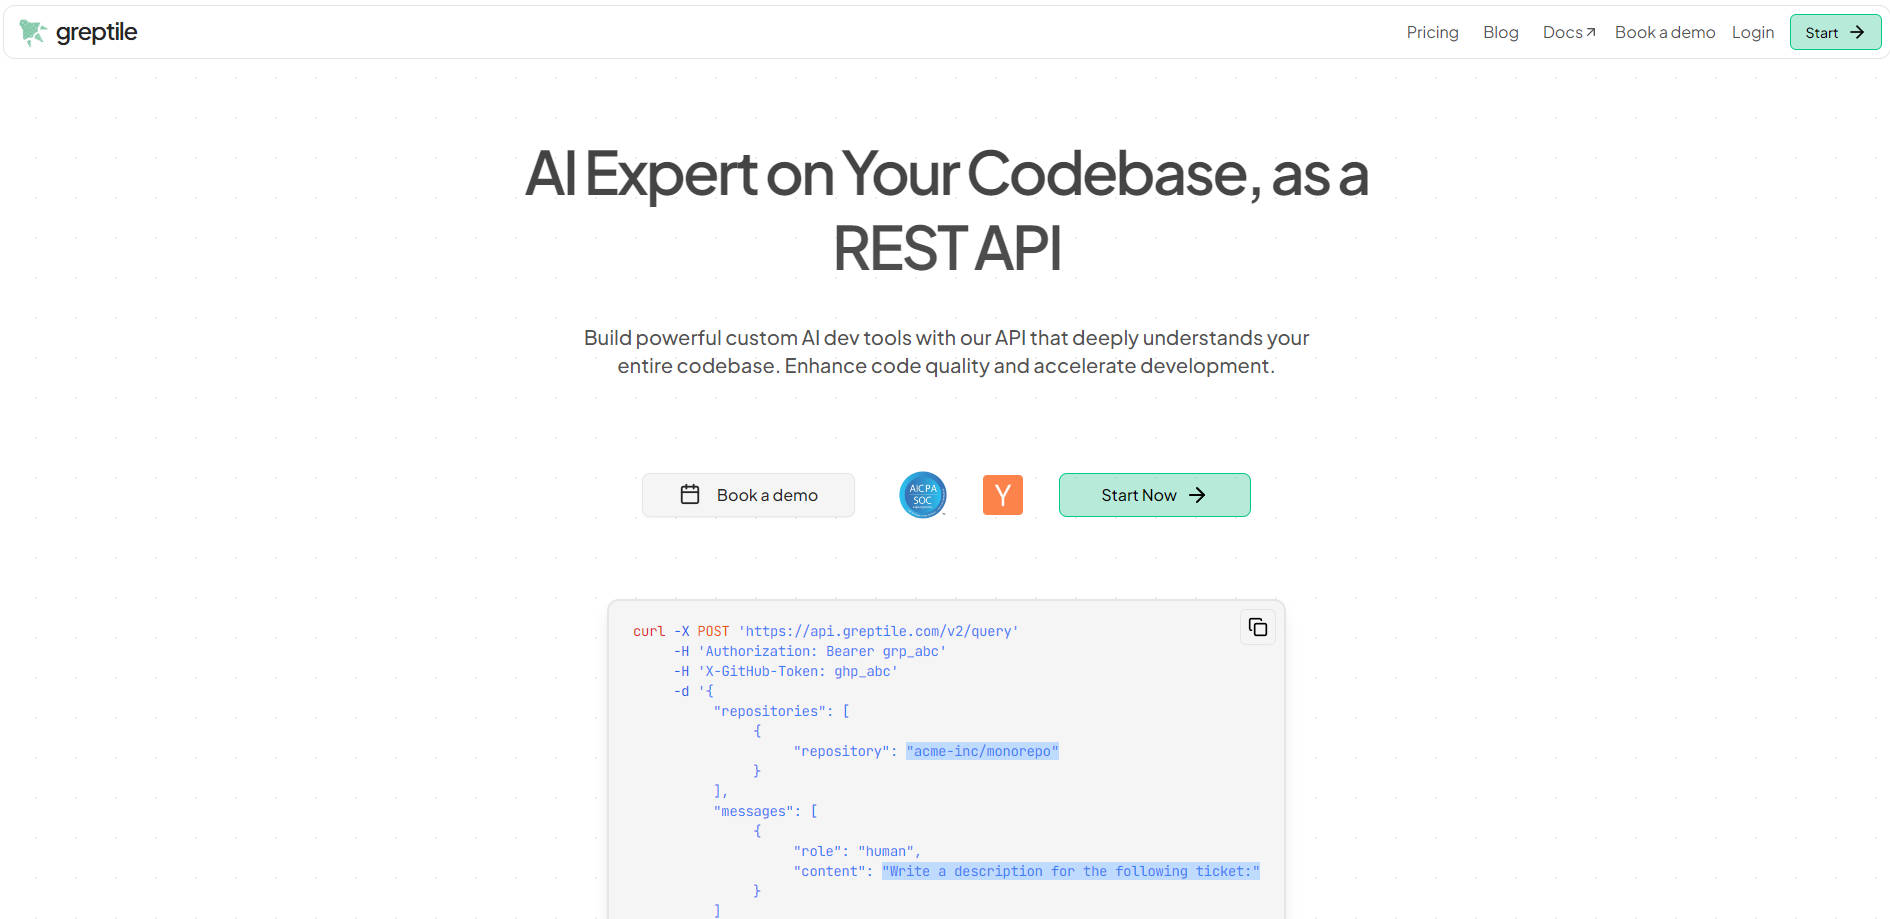Click the AICPA SOC badge icon
Image resolution: width=1890 pixels, height=919 pixels.
coord(922,495)
